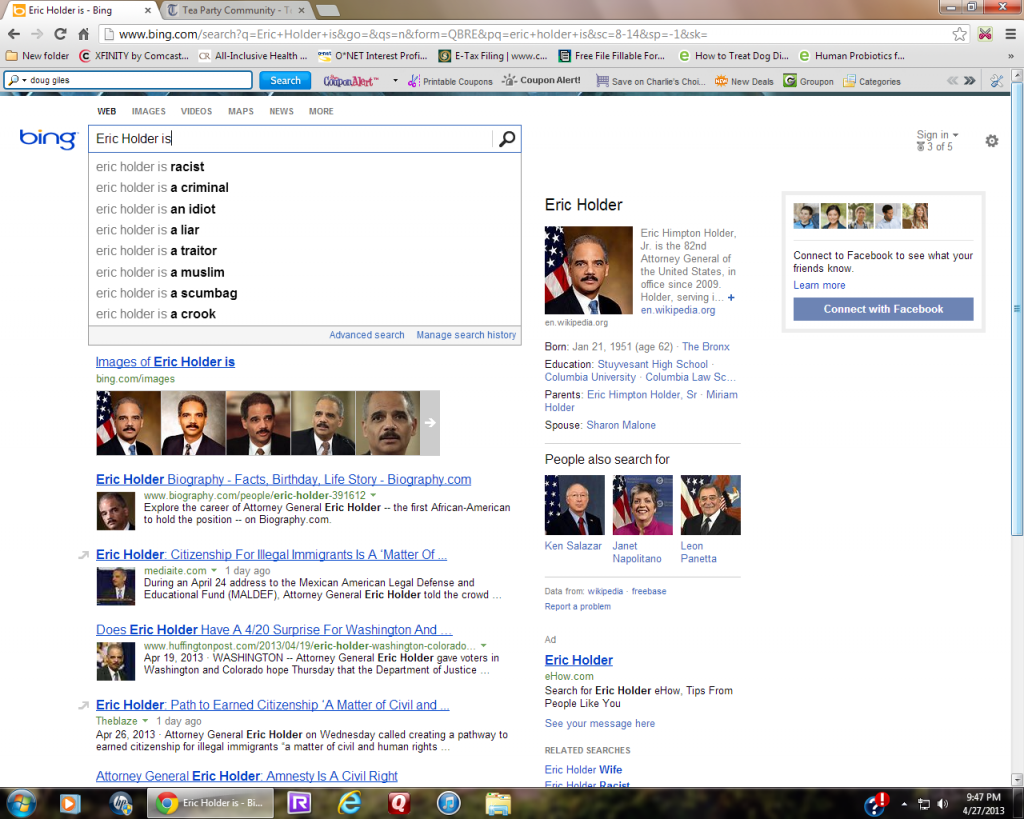Switch to the Images search tab
This screenshot has width=1024, height=819.
[x=149, y=111]
